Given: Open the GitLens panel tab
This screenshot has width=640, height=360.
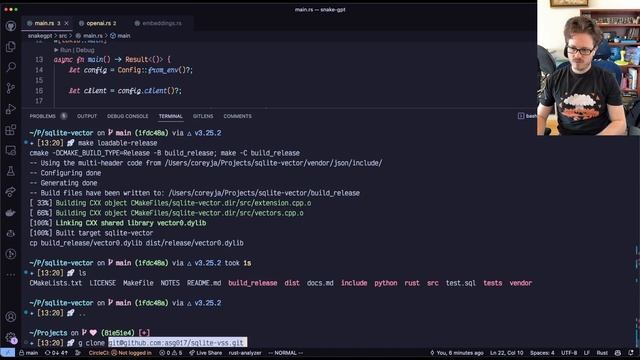Looking at the screenshot, I should coord(203,116).
